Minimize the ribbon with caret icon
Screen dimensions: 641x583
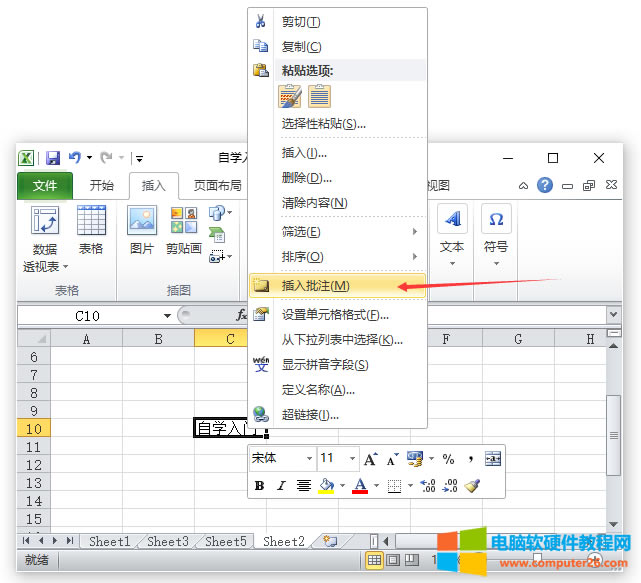click(x=523, y=186)
